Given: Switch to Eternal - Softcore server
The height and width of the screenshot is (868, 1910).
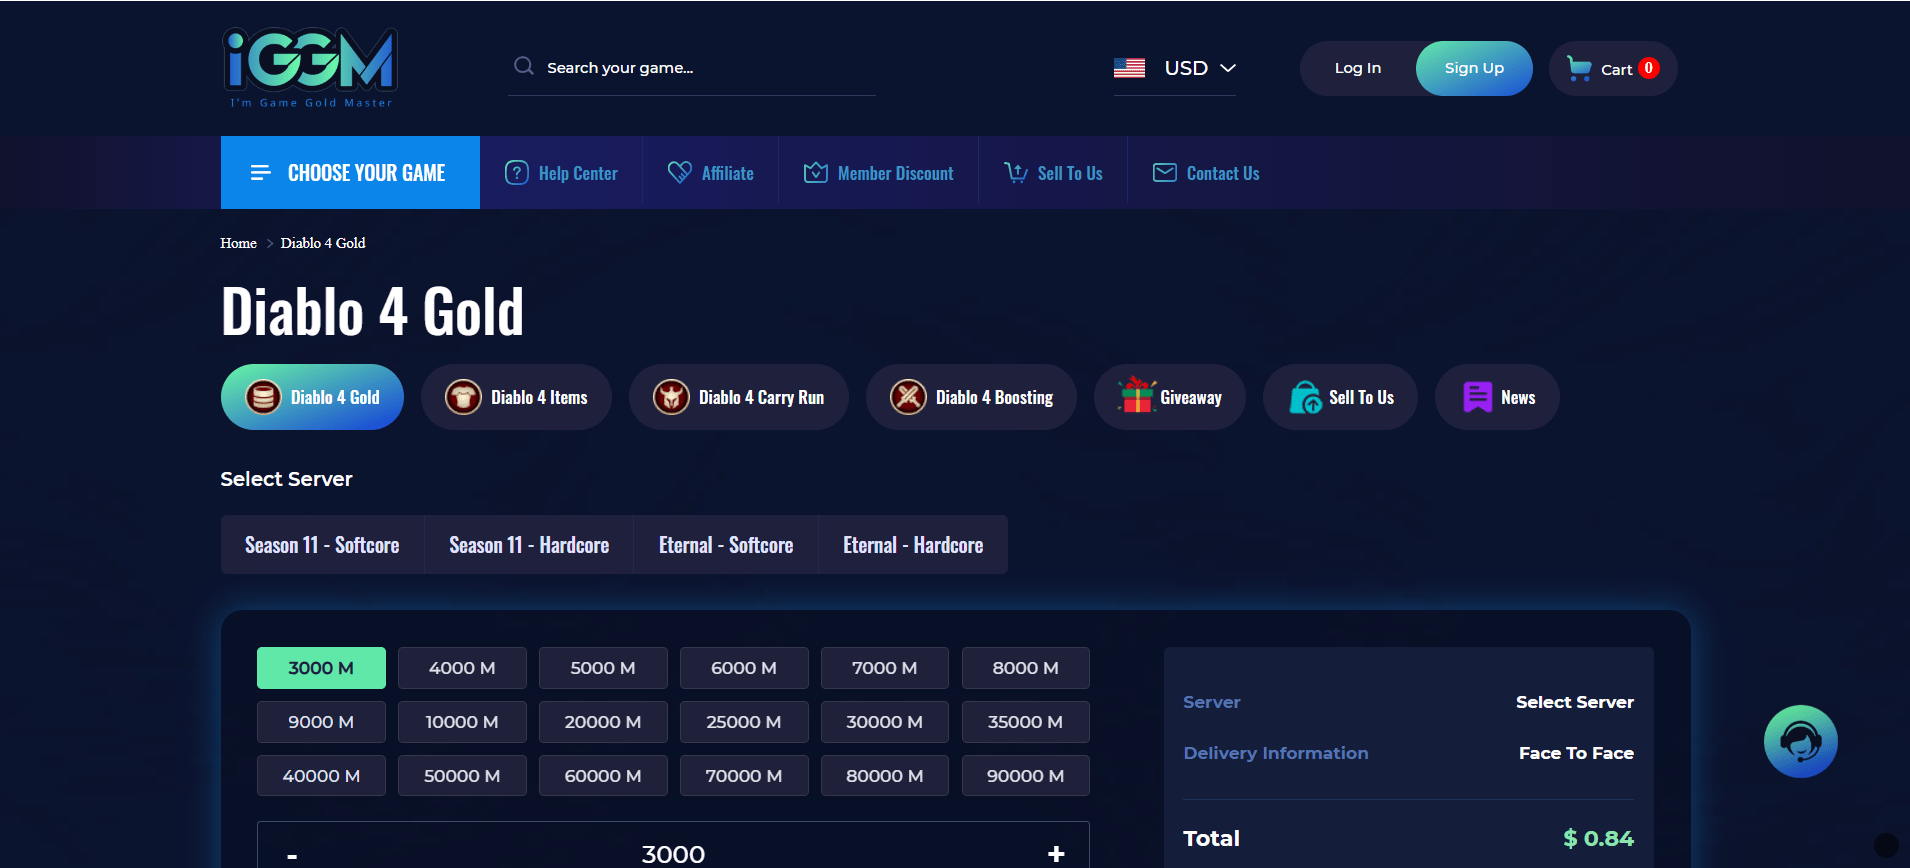Looking at the screenshot, I should point(726,545).
